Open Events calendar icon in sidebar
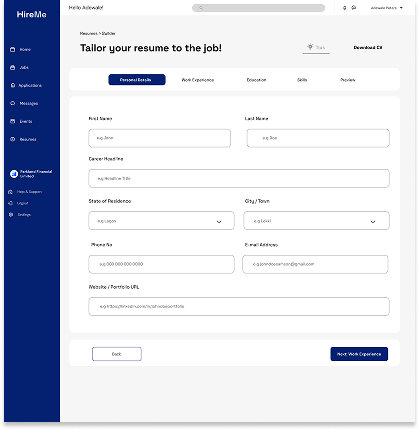The width and height of the screenshot is (419, 430). [x=13, y=121]
